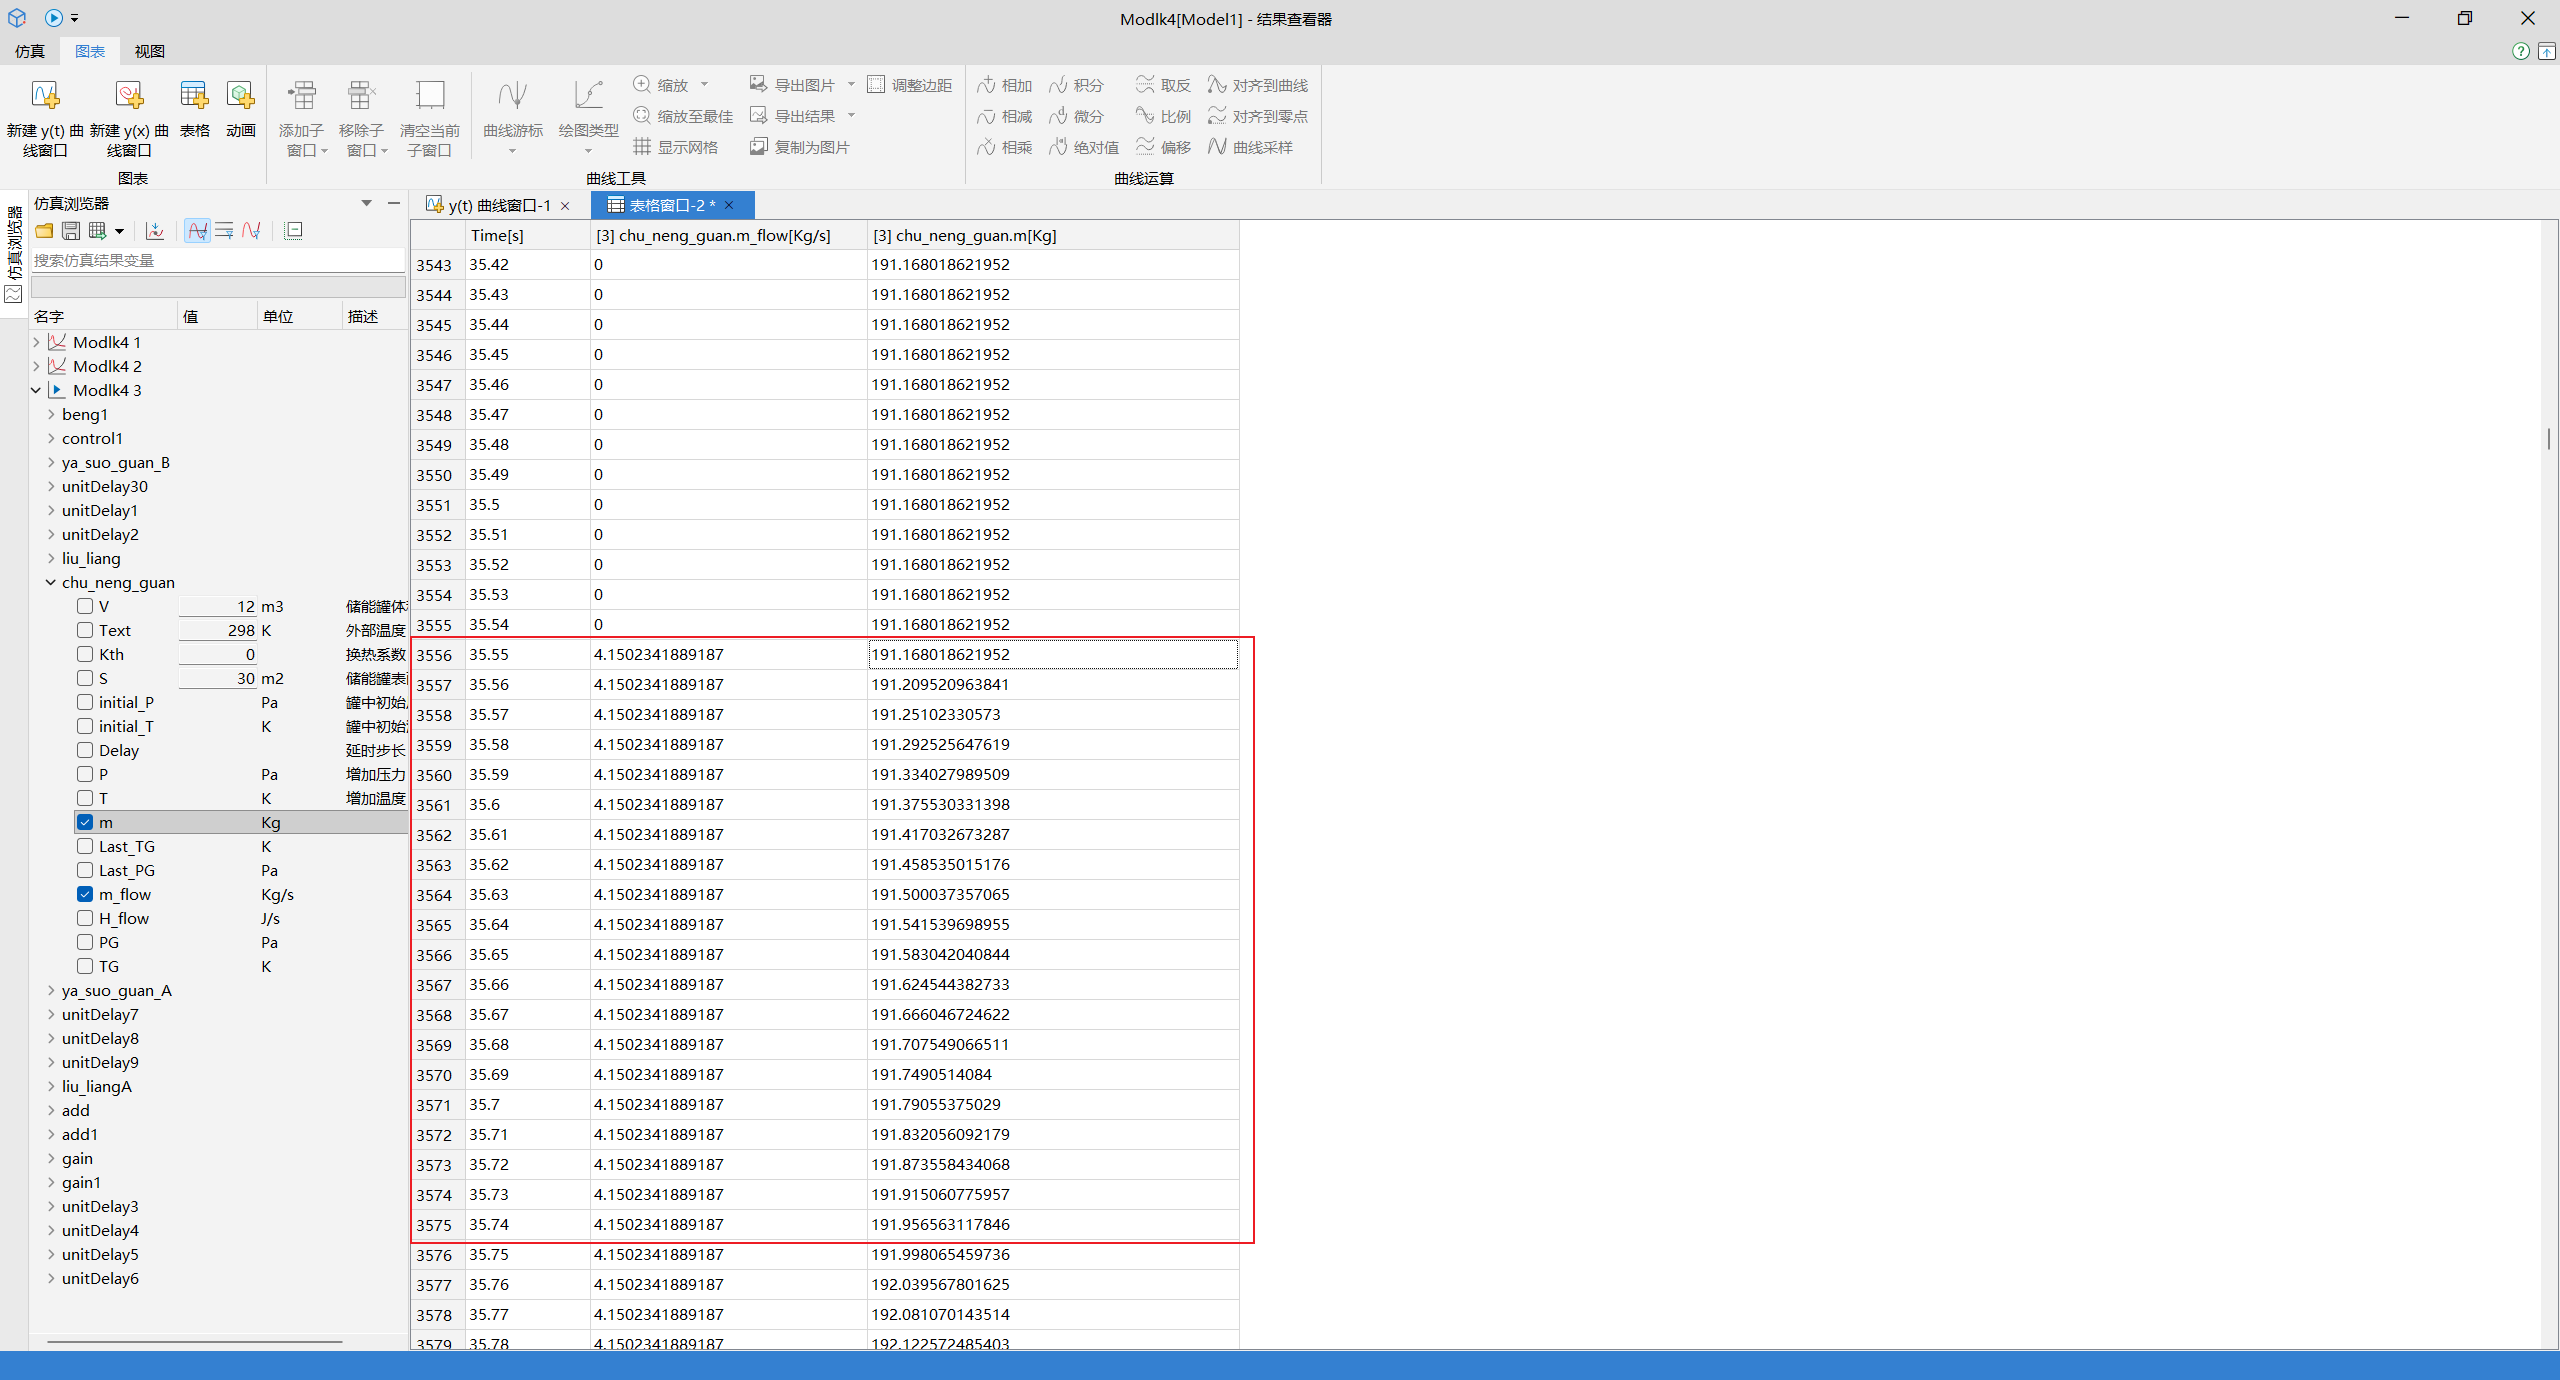The width and height of the screenshot is (2560, 1380).
Task: Expand the beng1 tree node
Action: click(x=51, y=414)
